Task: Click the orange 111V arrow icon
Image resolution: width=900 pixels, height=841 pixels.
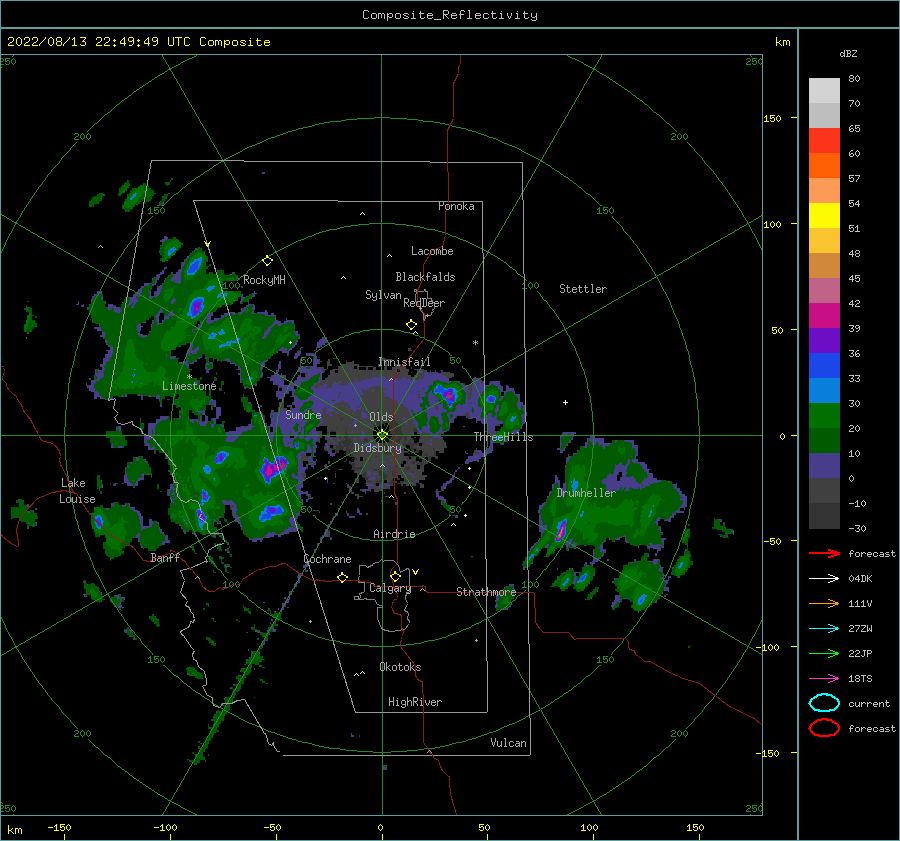Action: pyautogui.click(x=824, y=603)
